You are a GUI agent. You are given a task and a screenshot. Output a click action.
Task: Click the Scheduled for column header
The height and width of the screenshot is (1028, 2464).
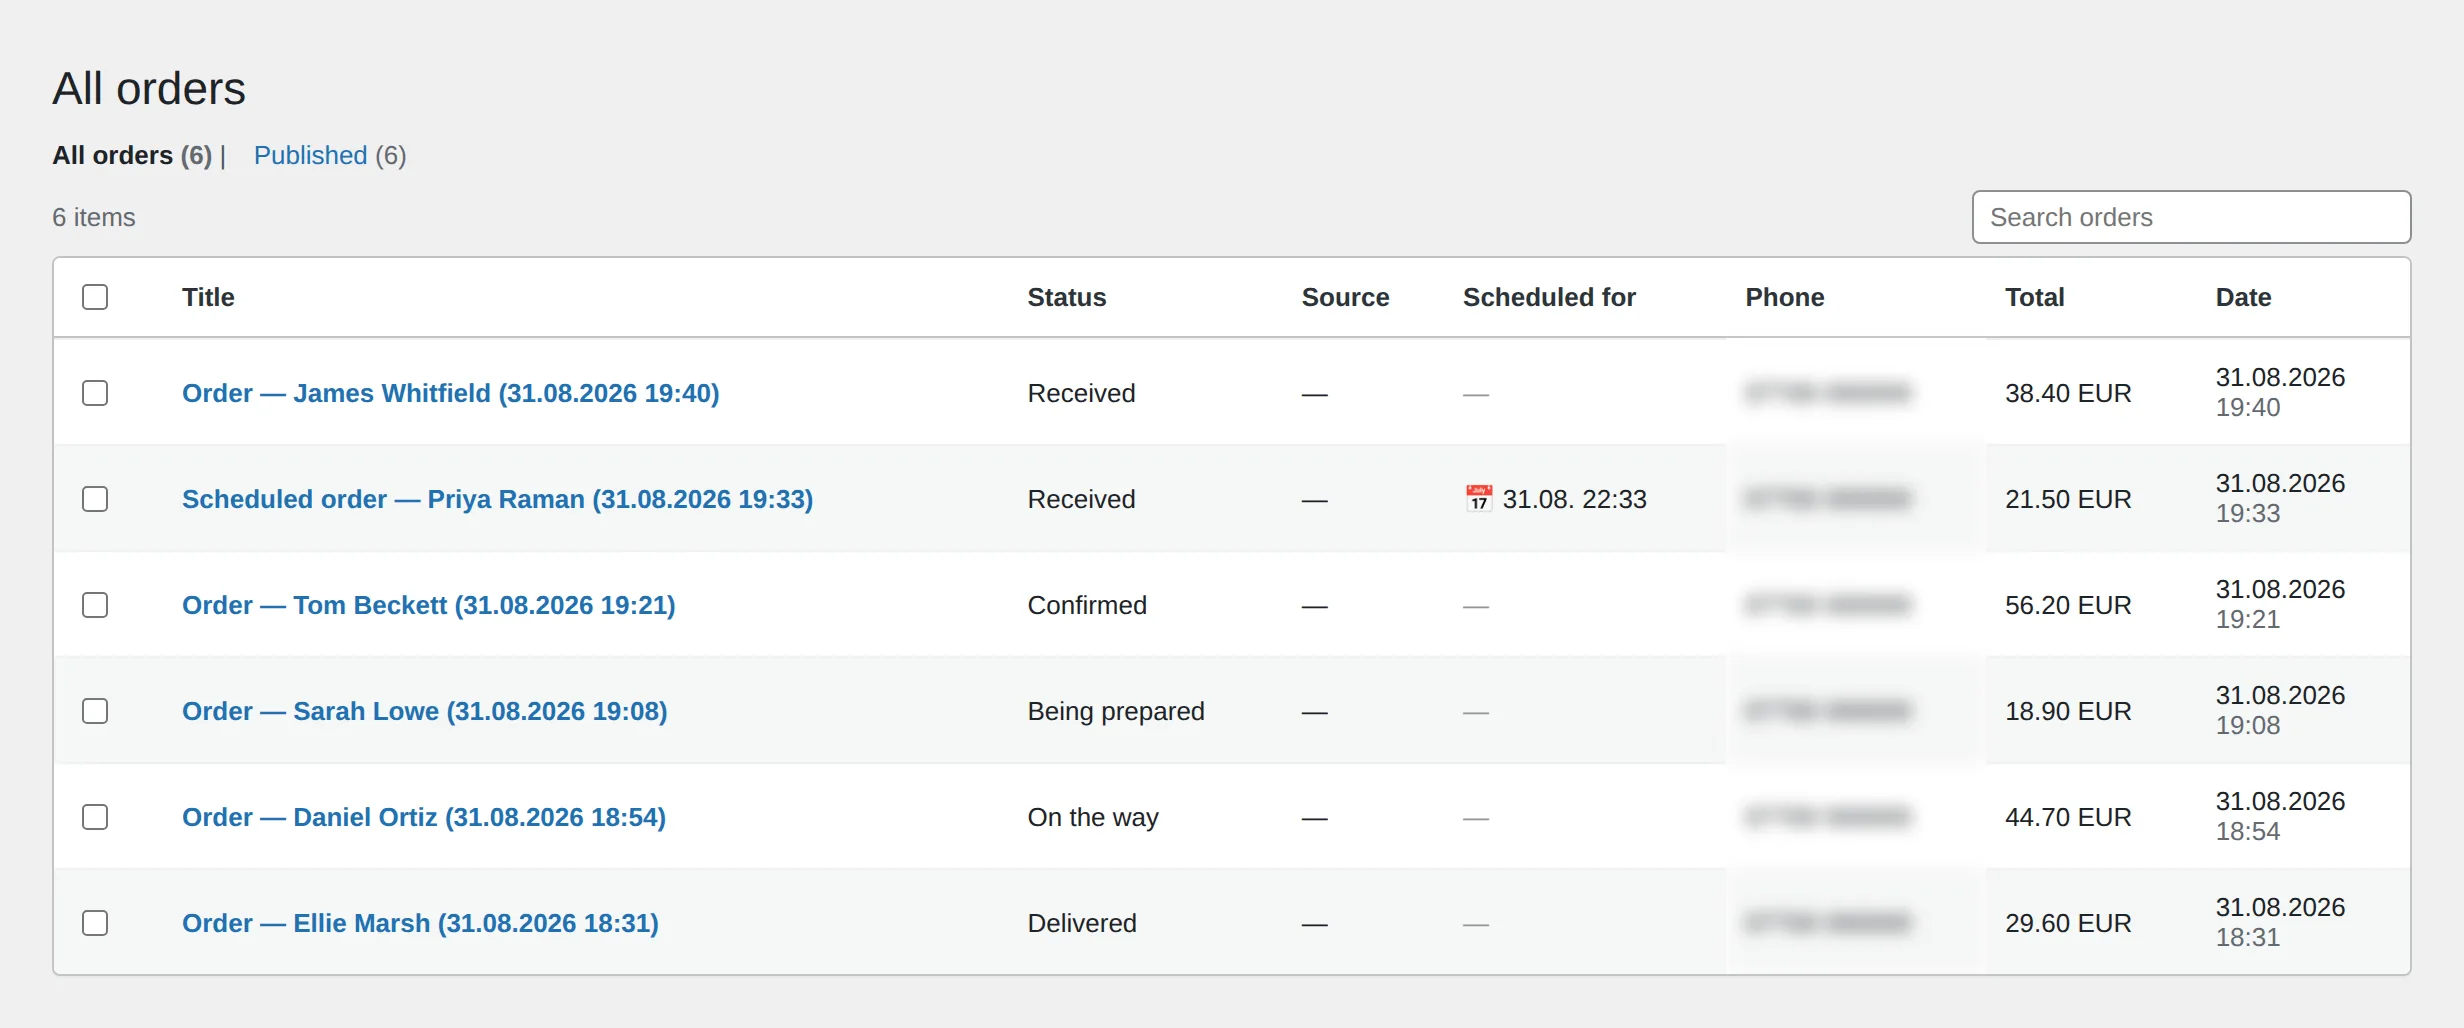click(1549, 297)
